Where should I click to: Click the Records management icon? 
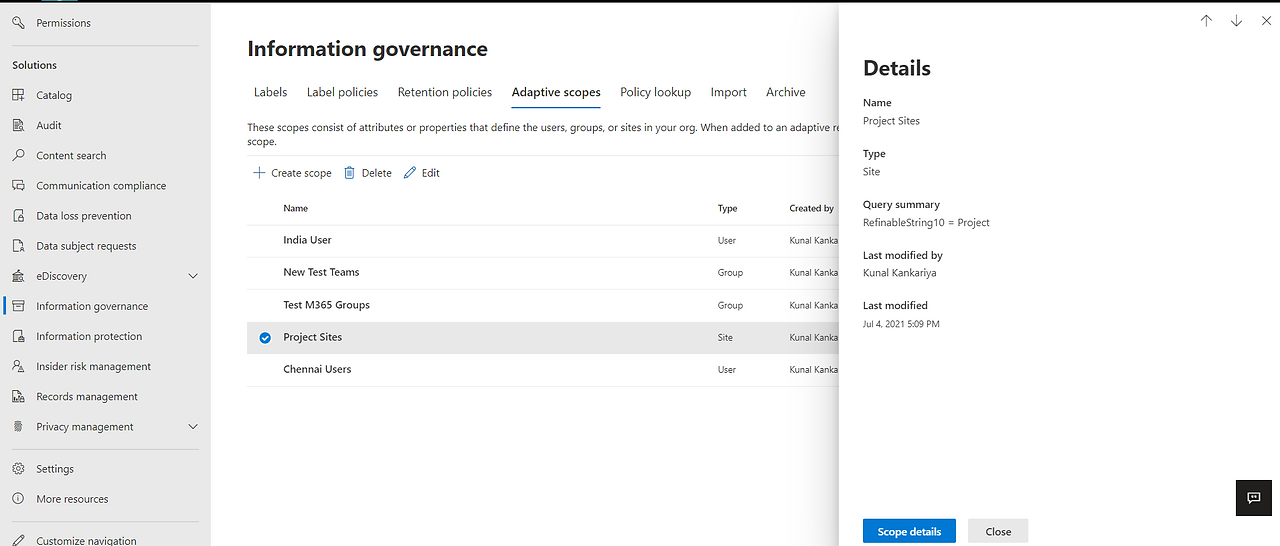click(x=18, y=396)
